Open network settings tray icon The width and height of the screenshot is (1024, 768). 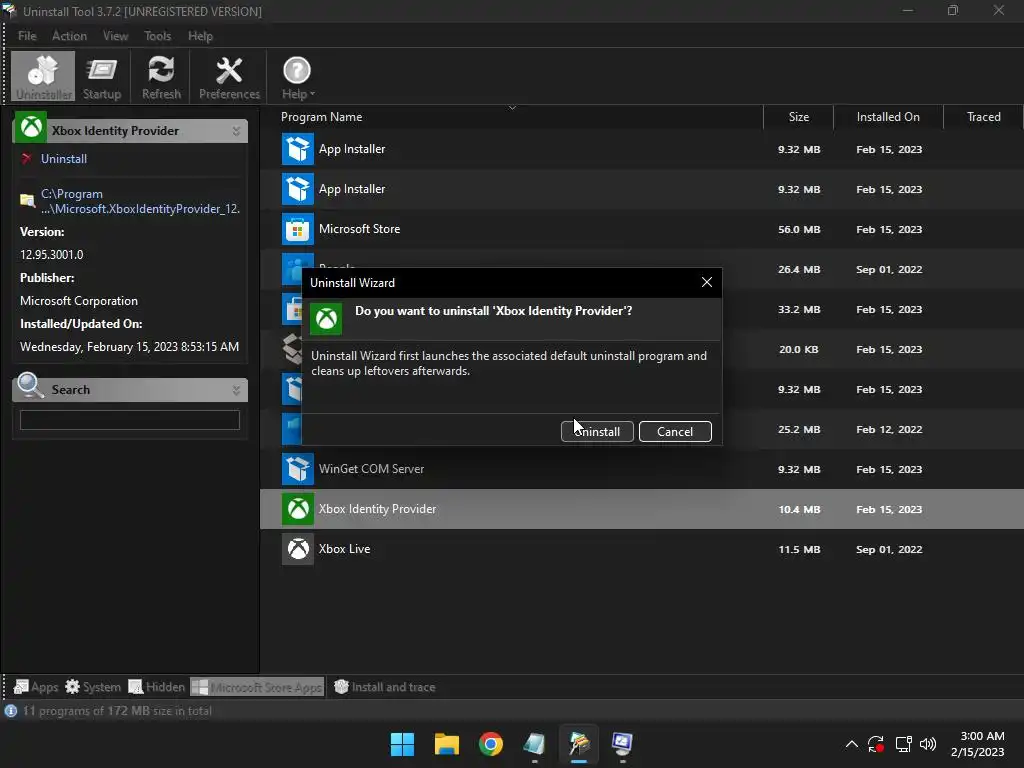pyautogui.click(x=903, y=744)
